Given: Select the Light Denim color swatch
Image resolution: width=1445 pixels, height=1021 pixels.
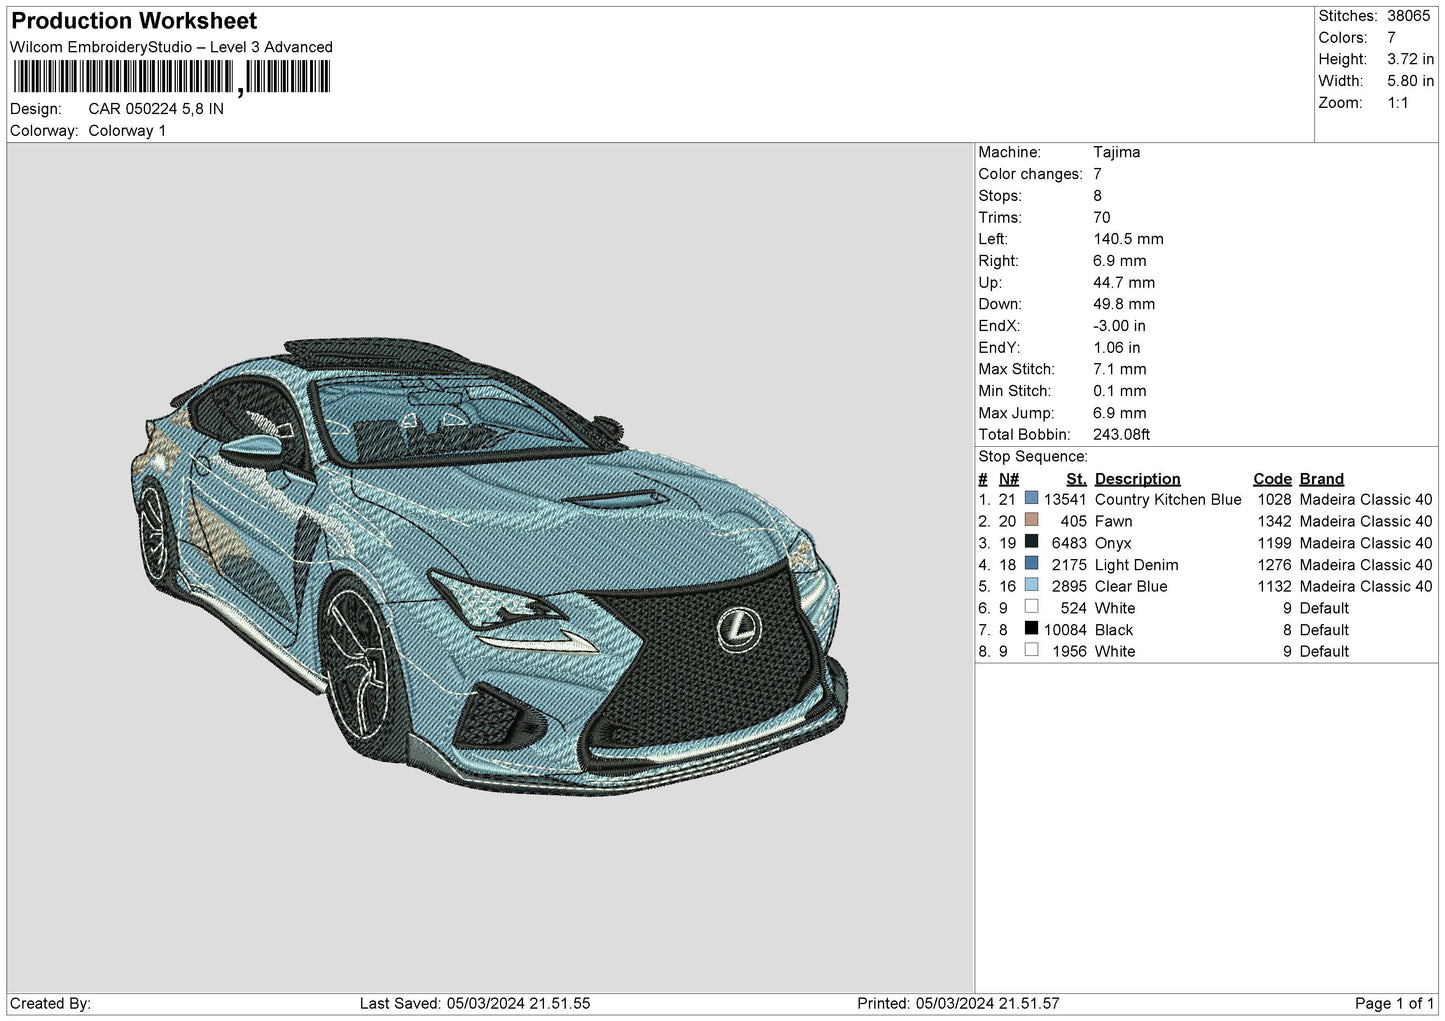Looking at the screenshot, I should (1031, 564).
